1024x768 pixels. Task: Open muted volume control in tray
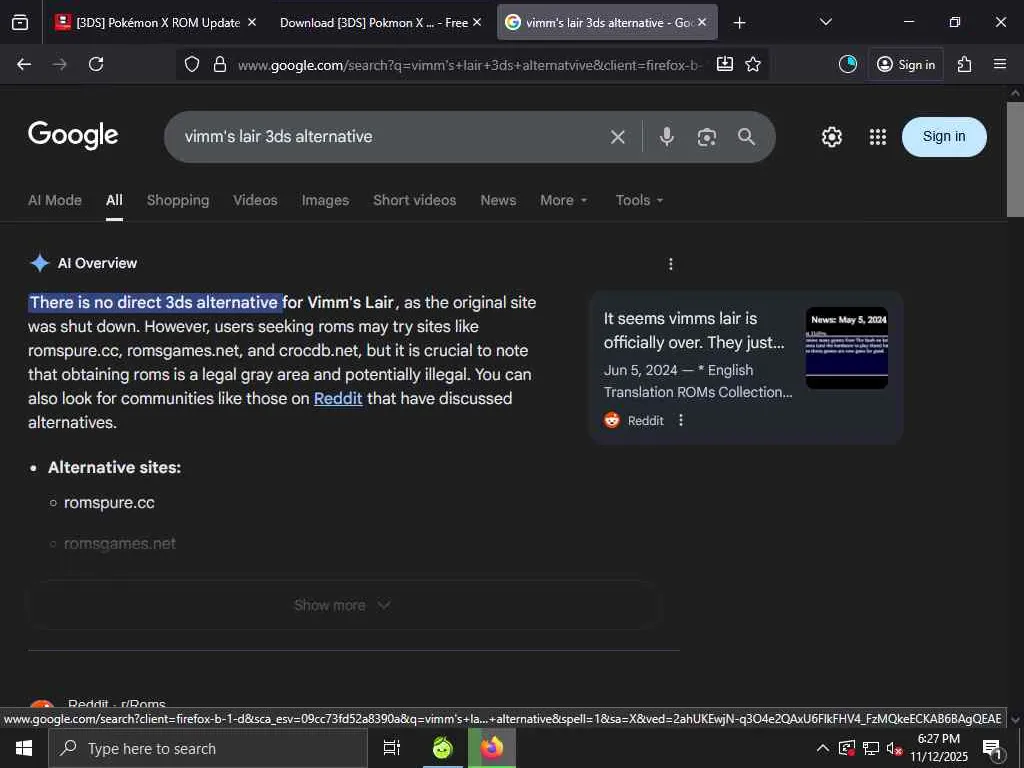pyautogui.click(x=894, y=748)
